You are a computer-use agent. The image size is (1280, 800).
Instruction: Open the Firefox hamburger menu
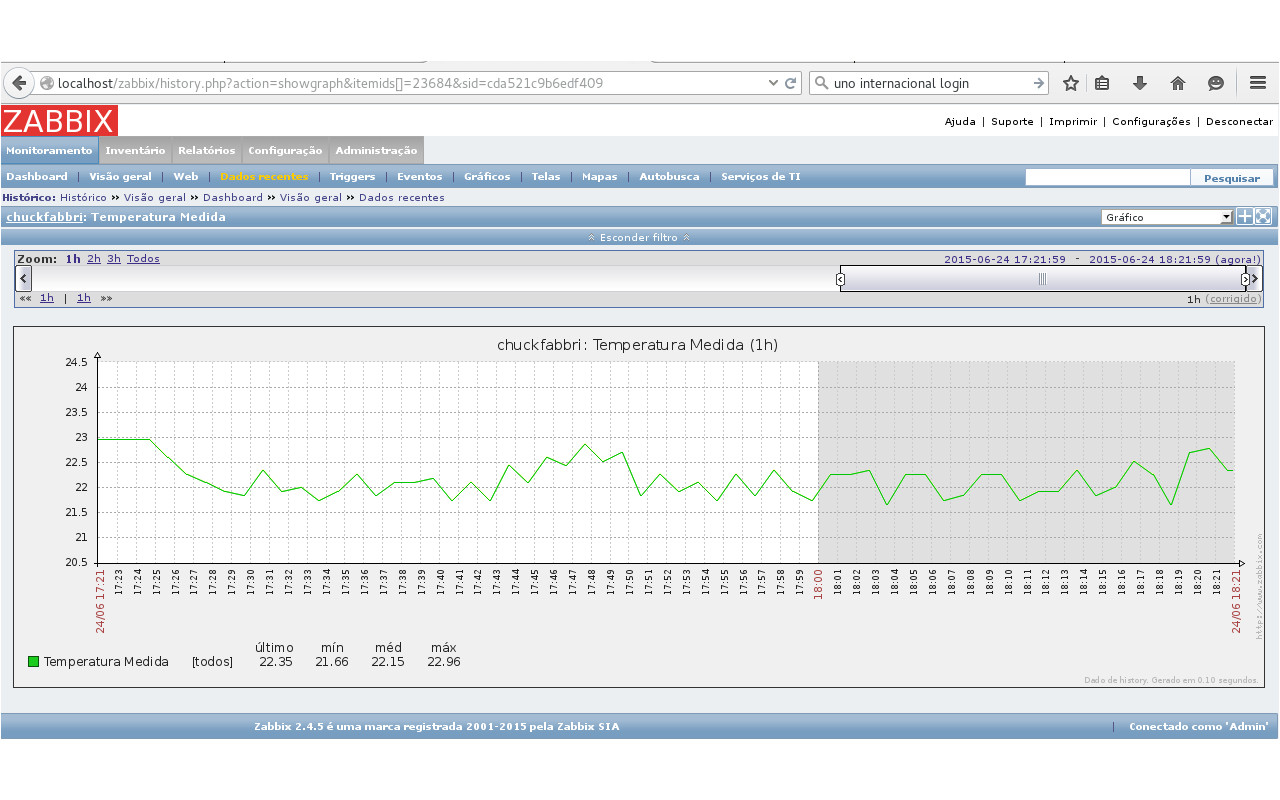point(1260,84)
